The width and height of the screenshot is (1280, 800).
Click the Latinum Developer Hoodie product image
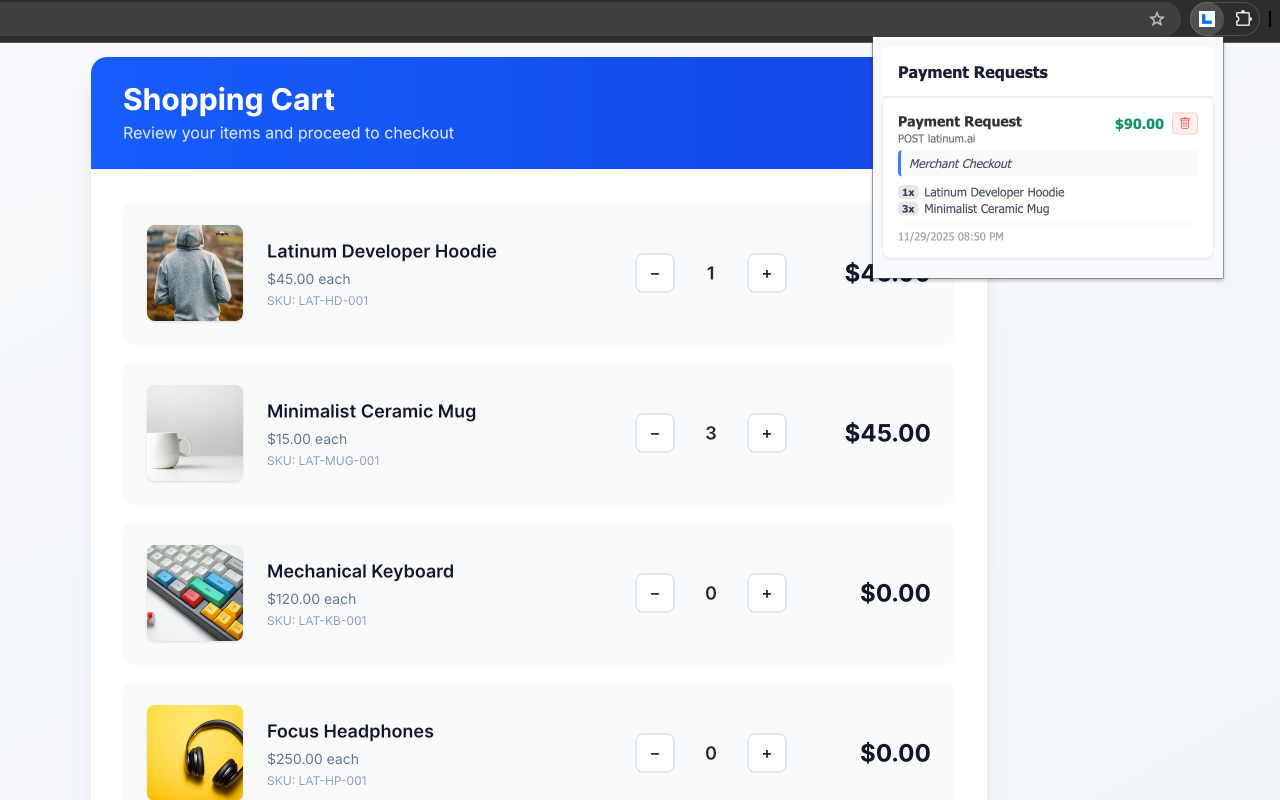[x=194, y=273]
